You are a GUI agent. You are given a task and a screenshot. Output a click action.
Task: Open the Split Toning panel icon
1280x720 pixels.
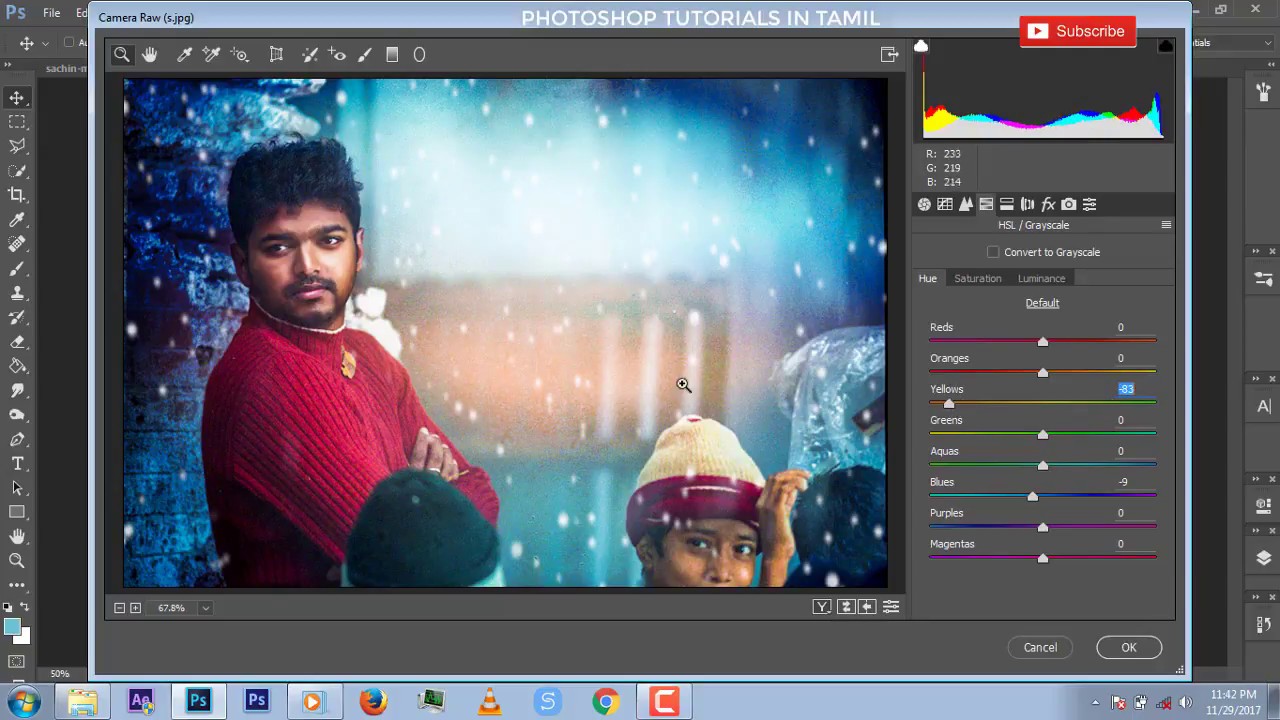1007,204
